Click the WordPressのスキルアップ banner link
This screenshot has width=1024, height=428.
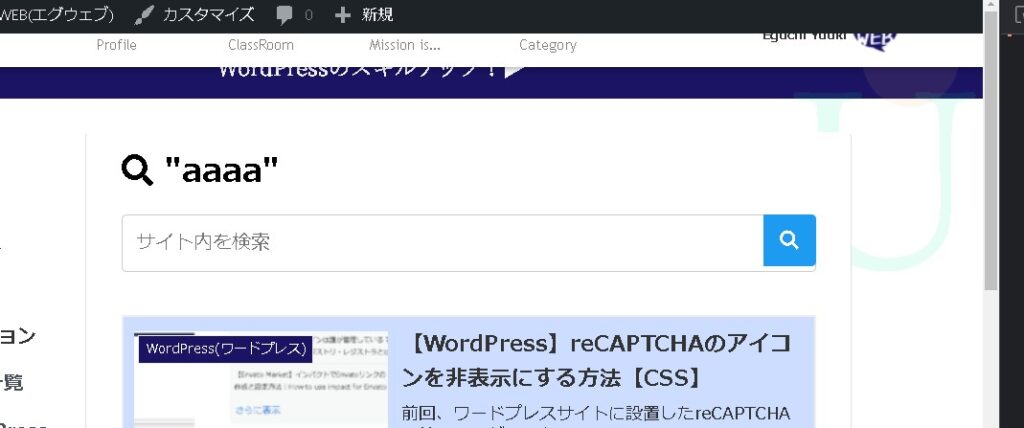click(x=370, y=70)
